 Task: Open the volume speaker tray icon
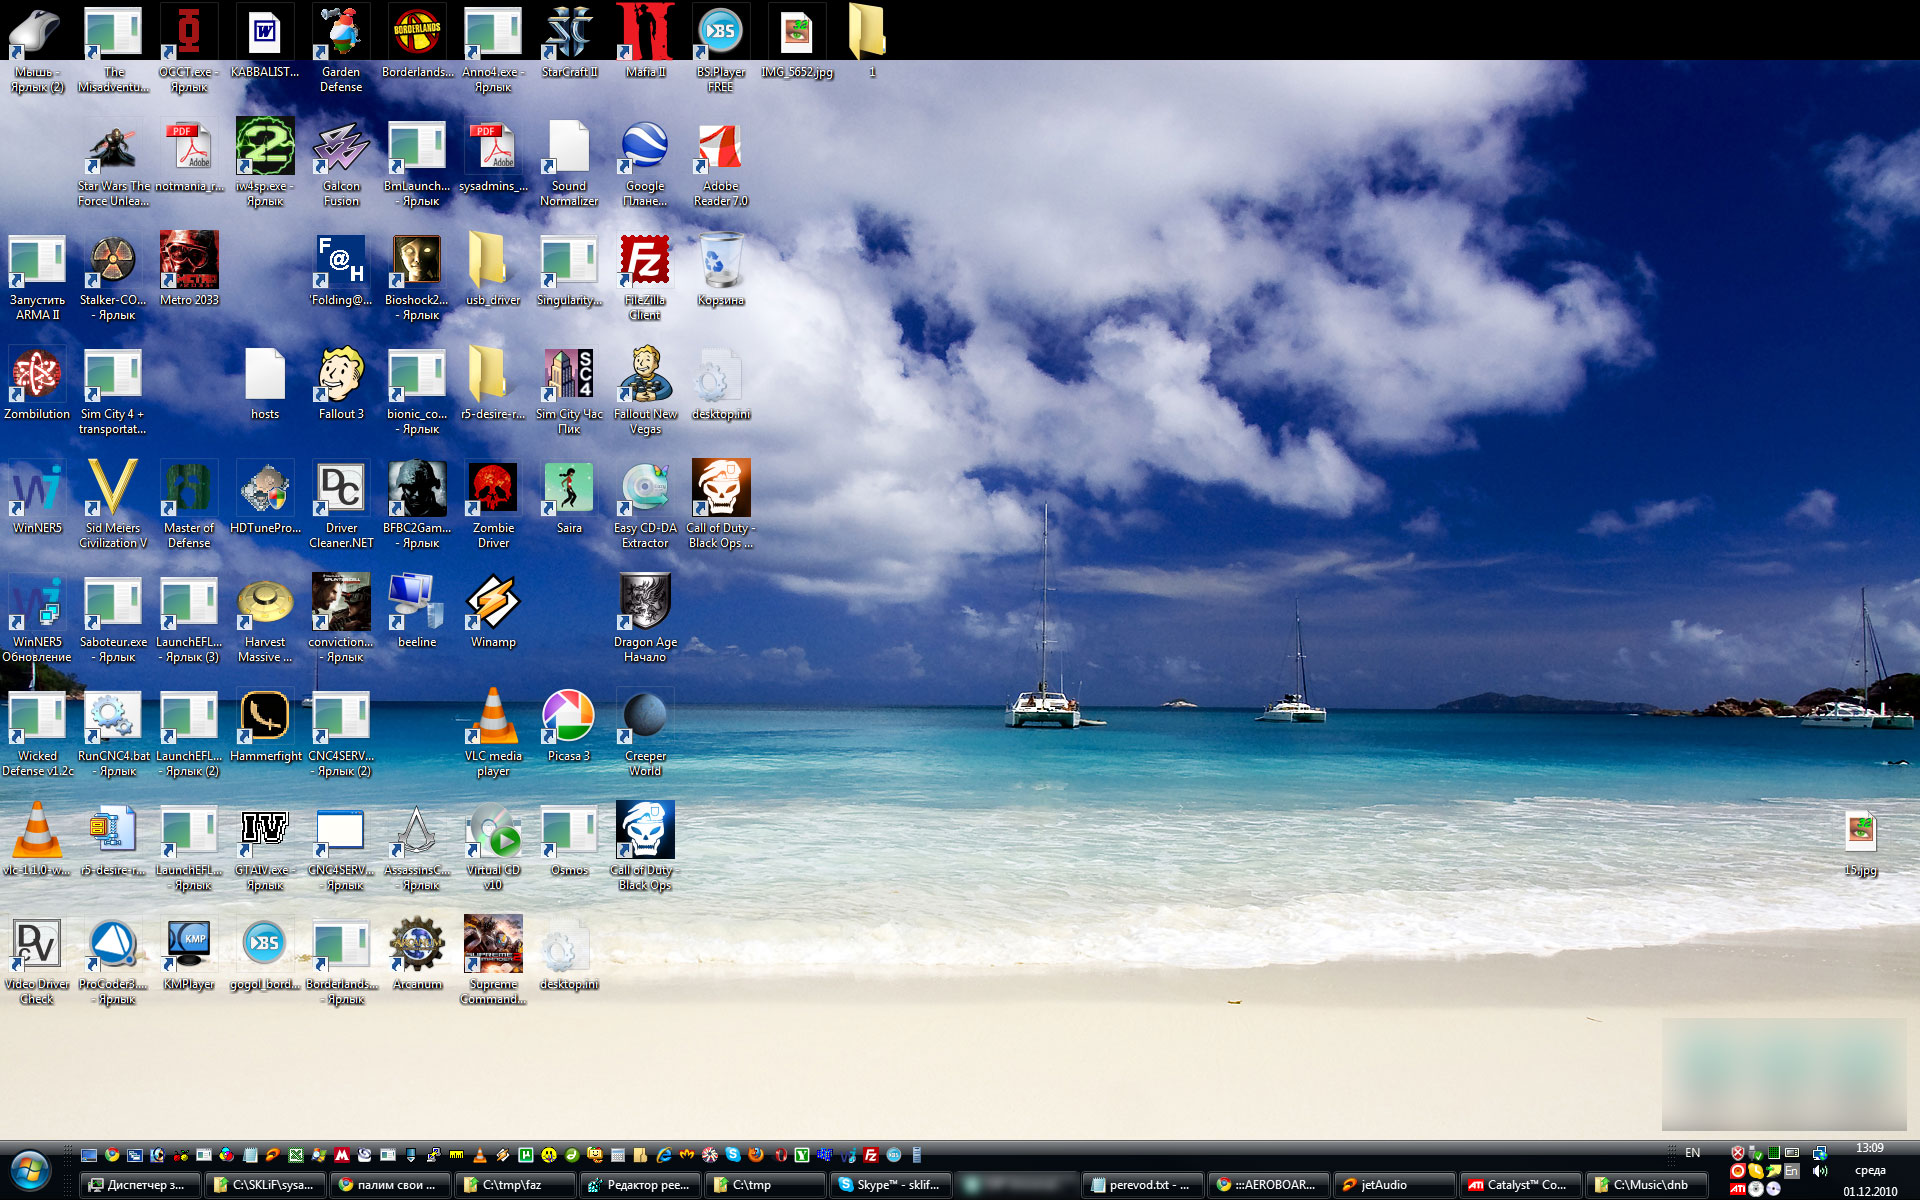tap(1820, 1171)
